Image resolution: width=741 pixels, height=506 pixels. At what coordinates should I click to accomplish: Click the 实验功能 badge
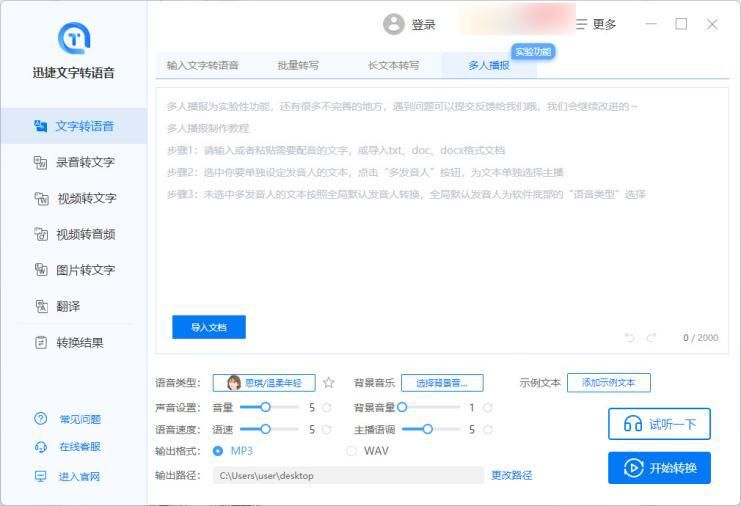[x=533, y=51]
